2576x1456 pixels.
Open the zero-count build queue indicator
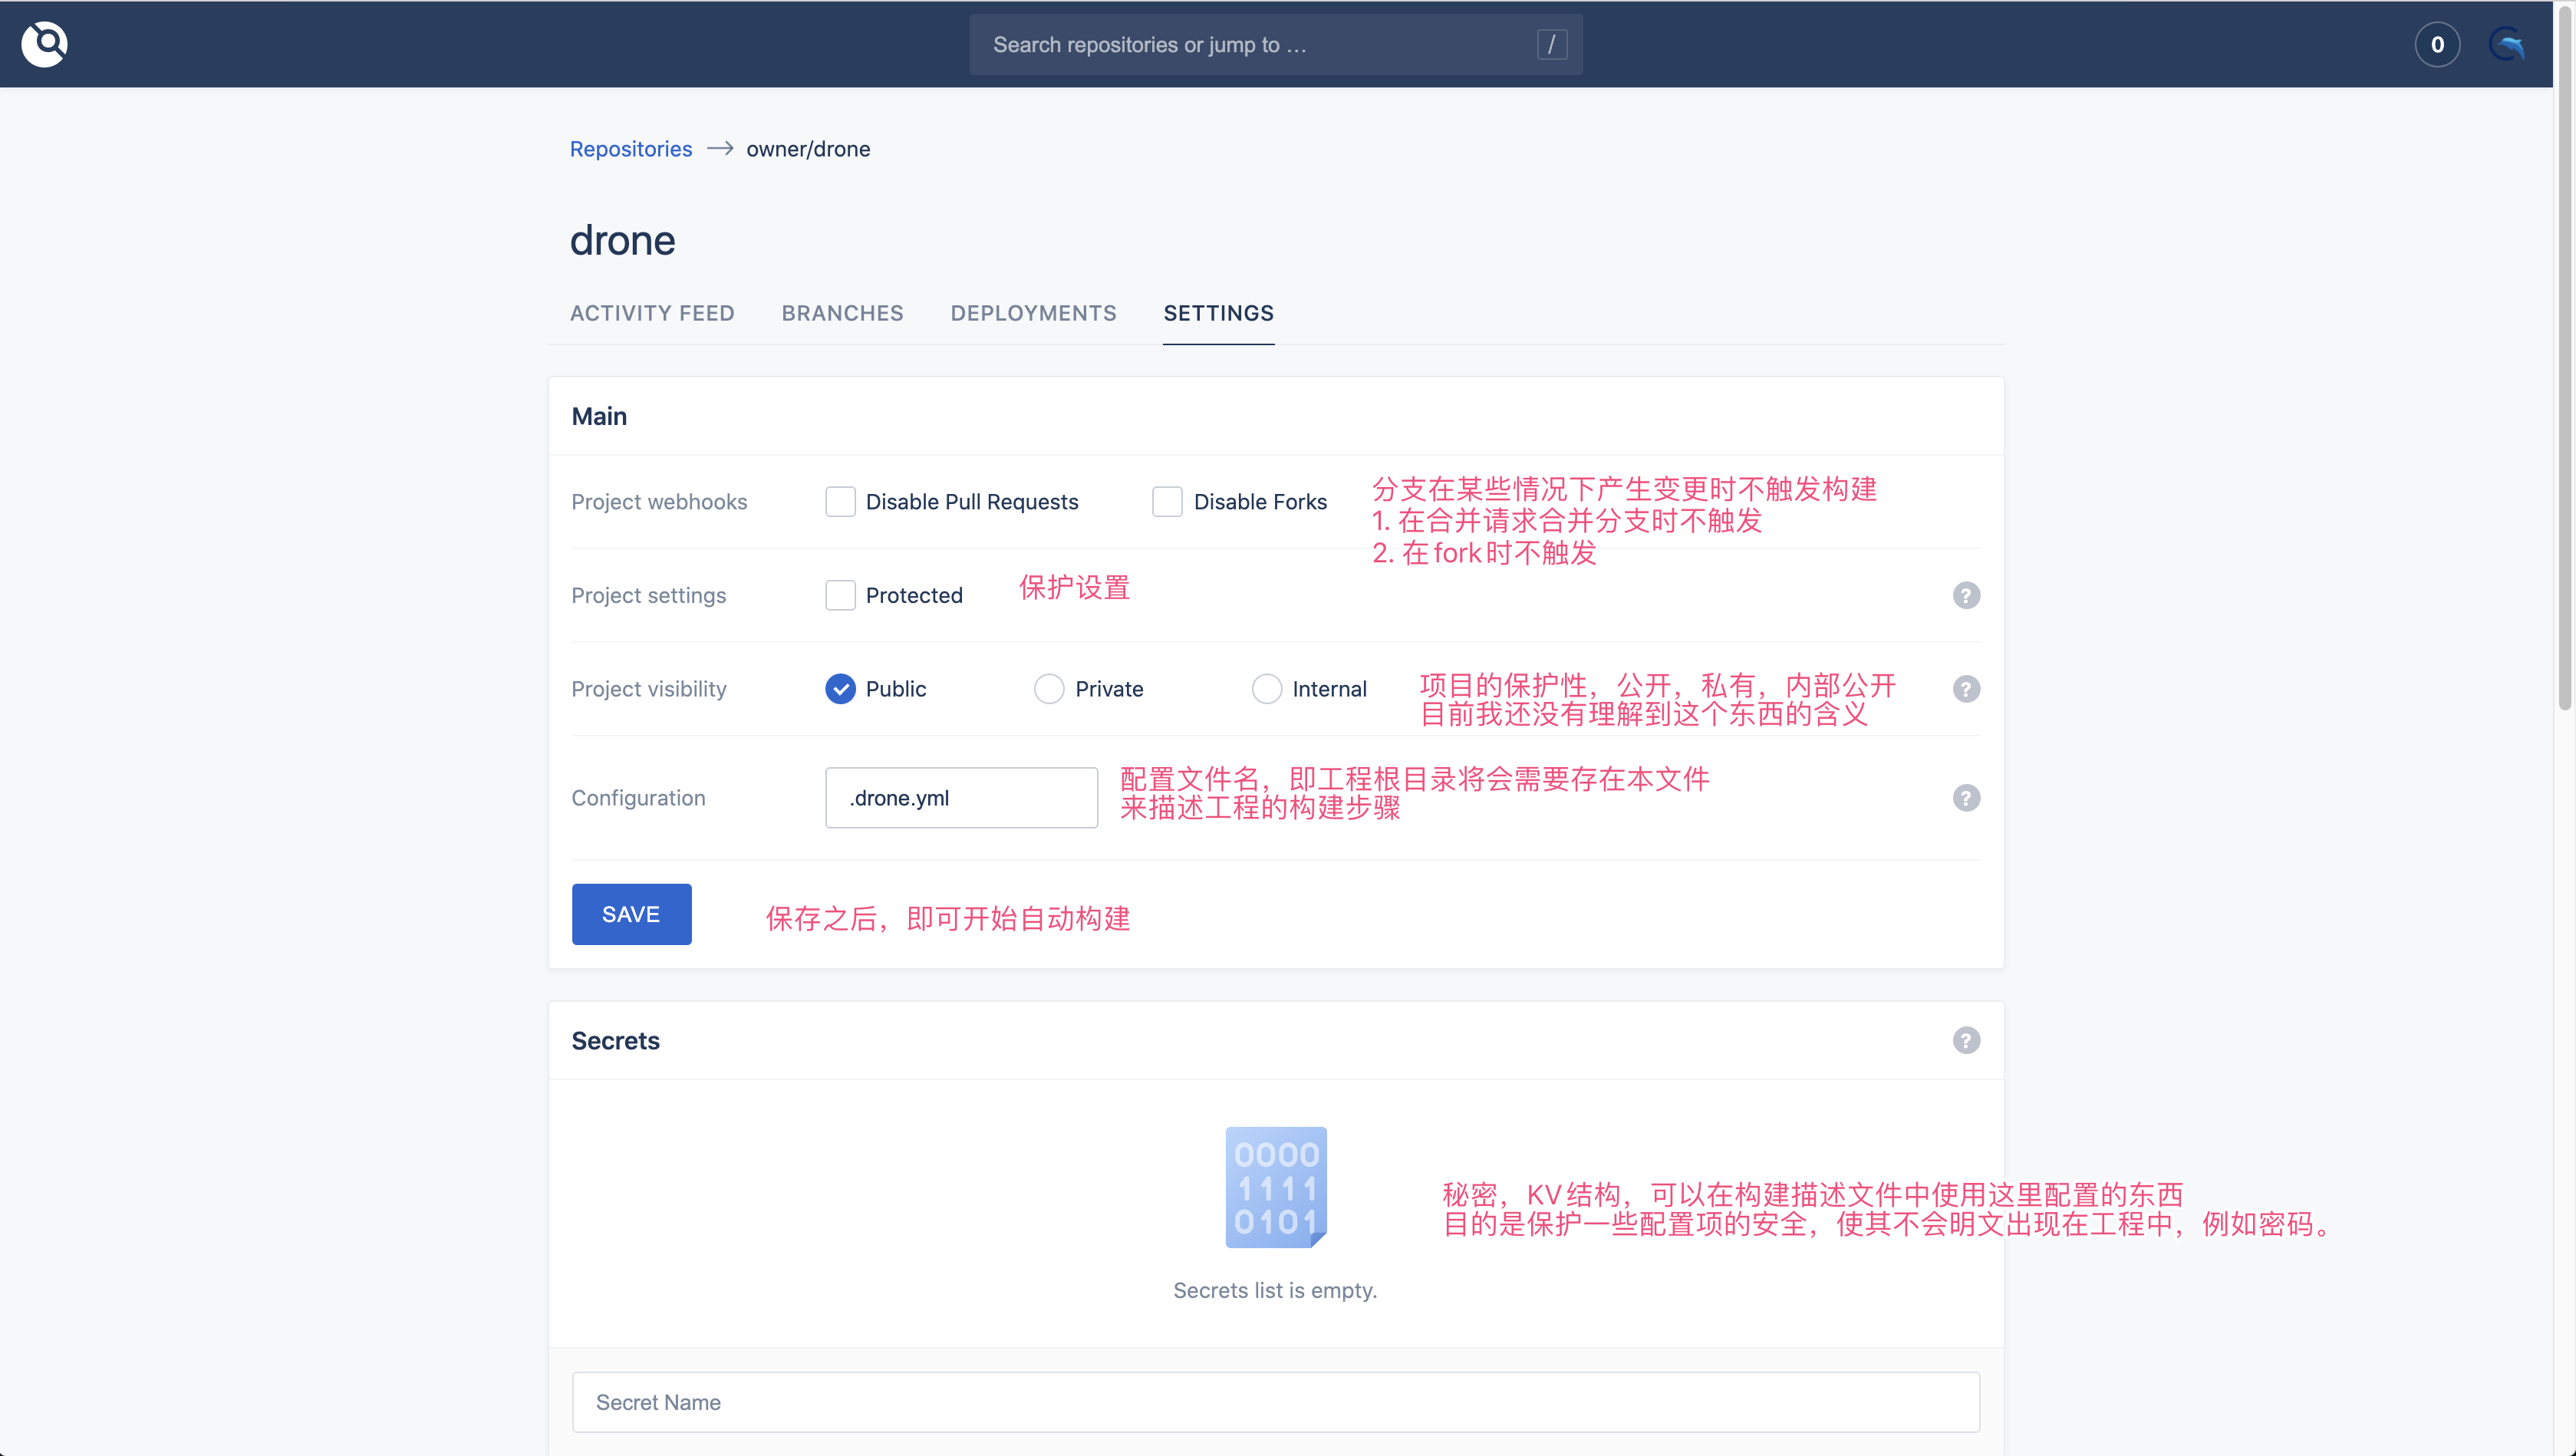click(2437, 44)
